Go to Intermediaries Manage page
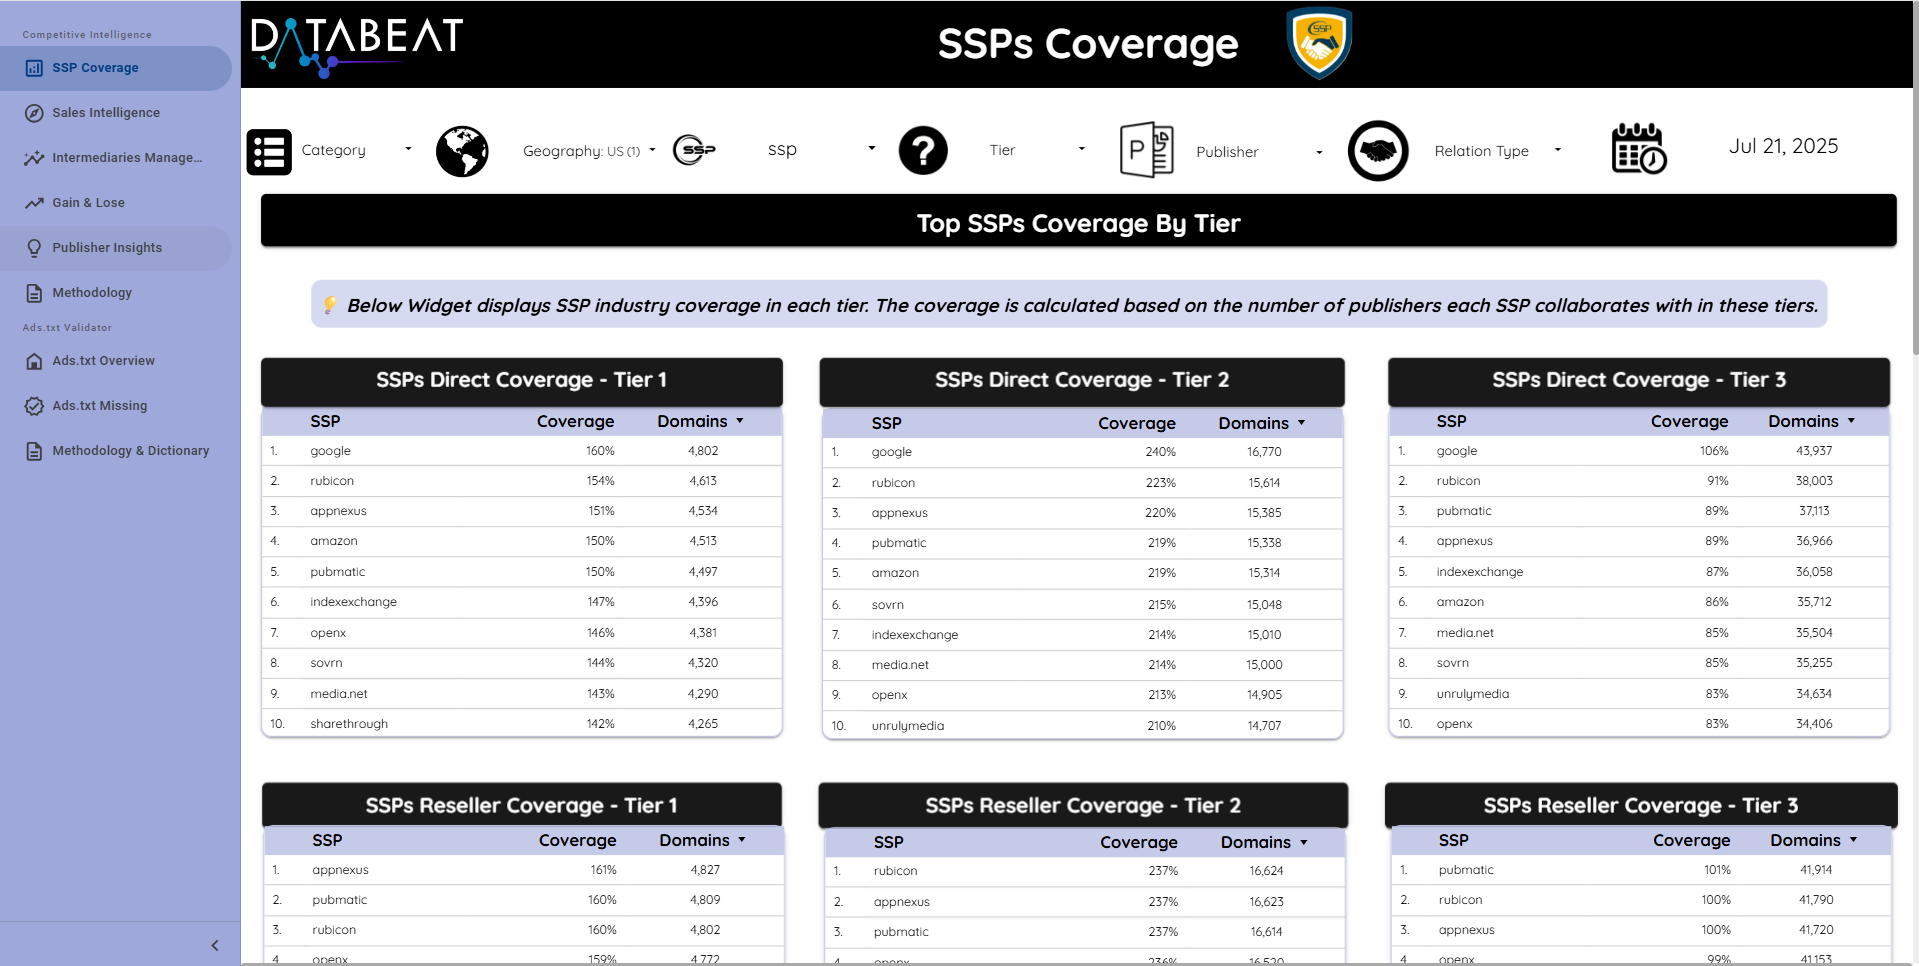 click(x=116, y=158)
